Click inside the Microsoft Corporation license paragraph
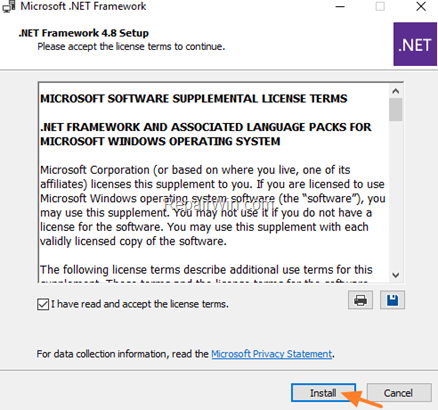 pos(213,205)
